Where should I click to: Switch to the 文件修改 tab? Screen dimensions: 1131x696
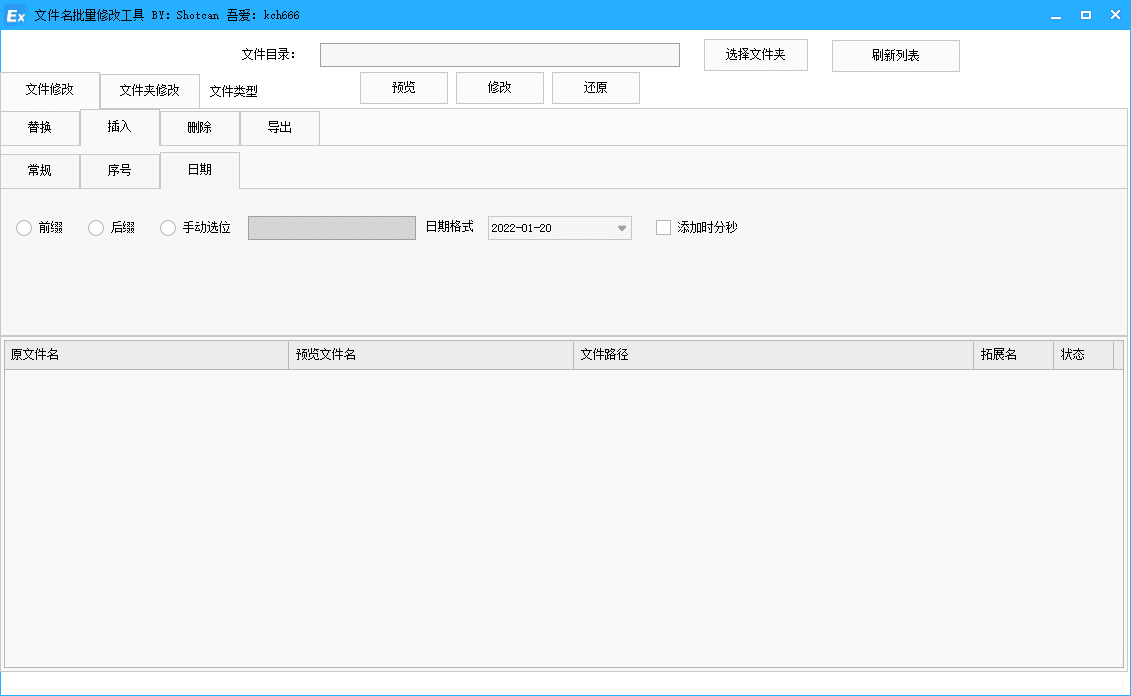(x=50, y=89)
